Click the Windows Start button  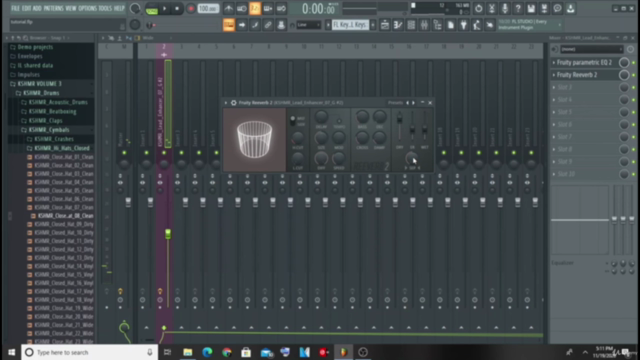point(11,352)
